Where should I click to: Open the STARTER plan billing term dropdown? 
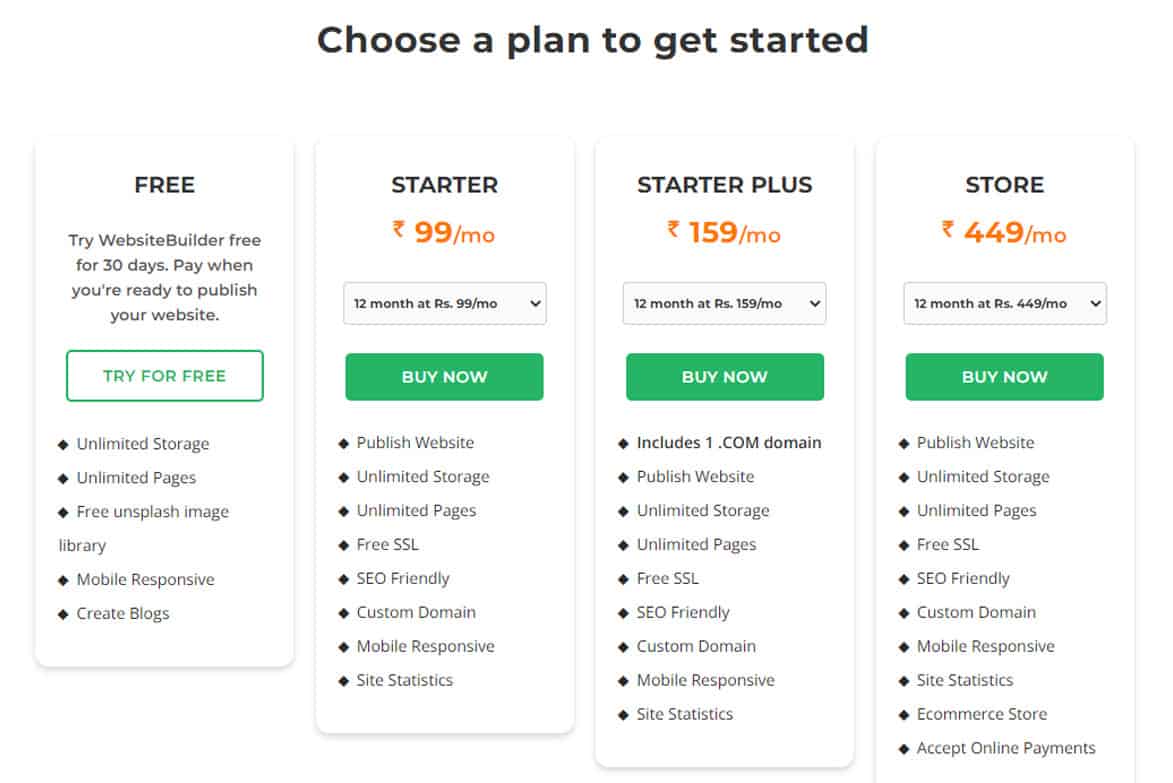(444, 303)
